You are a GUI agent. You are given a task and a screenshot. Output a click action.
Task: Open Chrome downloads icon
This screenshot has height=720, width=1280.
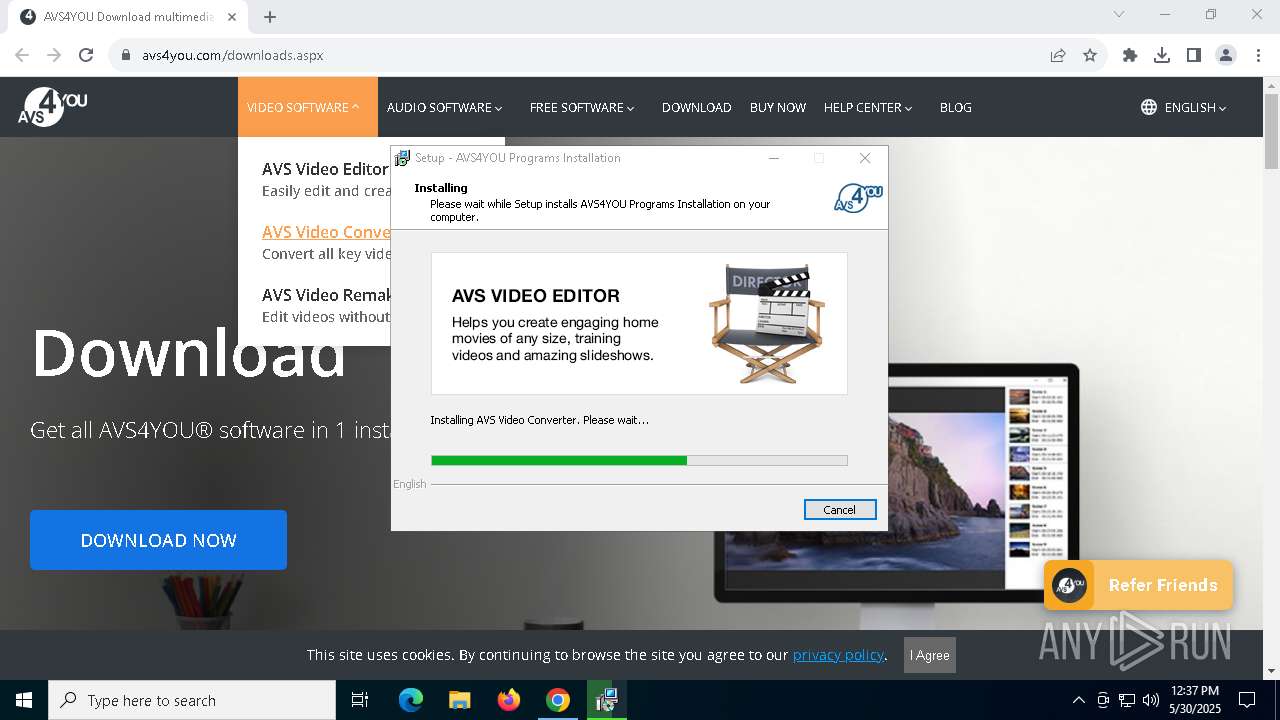(x=1162, y=55)
